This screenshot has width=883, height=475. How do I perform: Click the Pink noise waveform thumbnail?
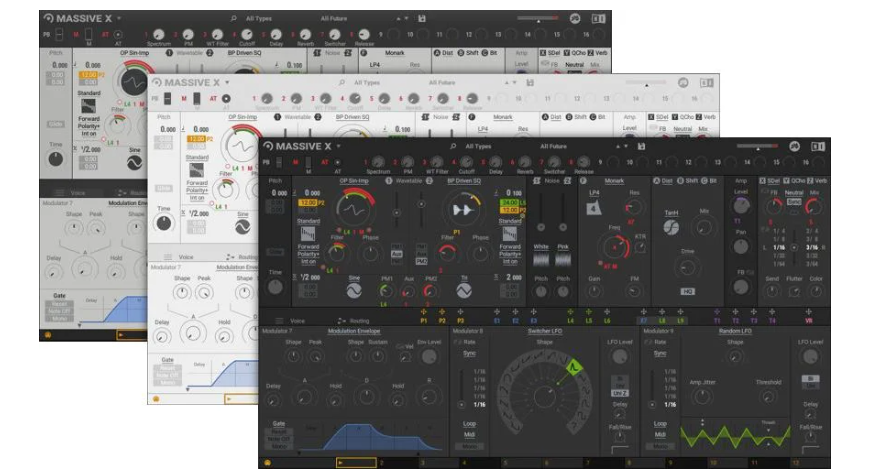click(x=563, y=259)
